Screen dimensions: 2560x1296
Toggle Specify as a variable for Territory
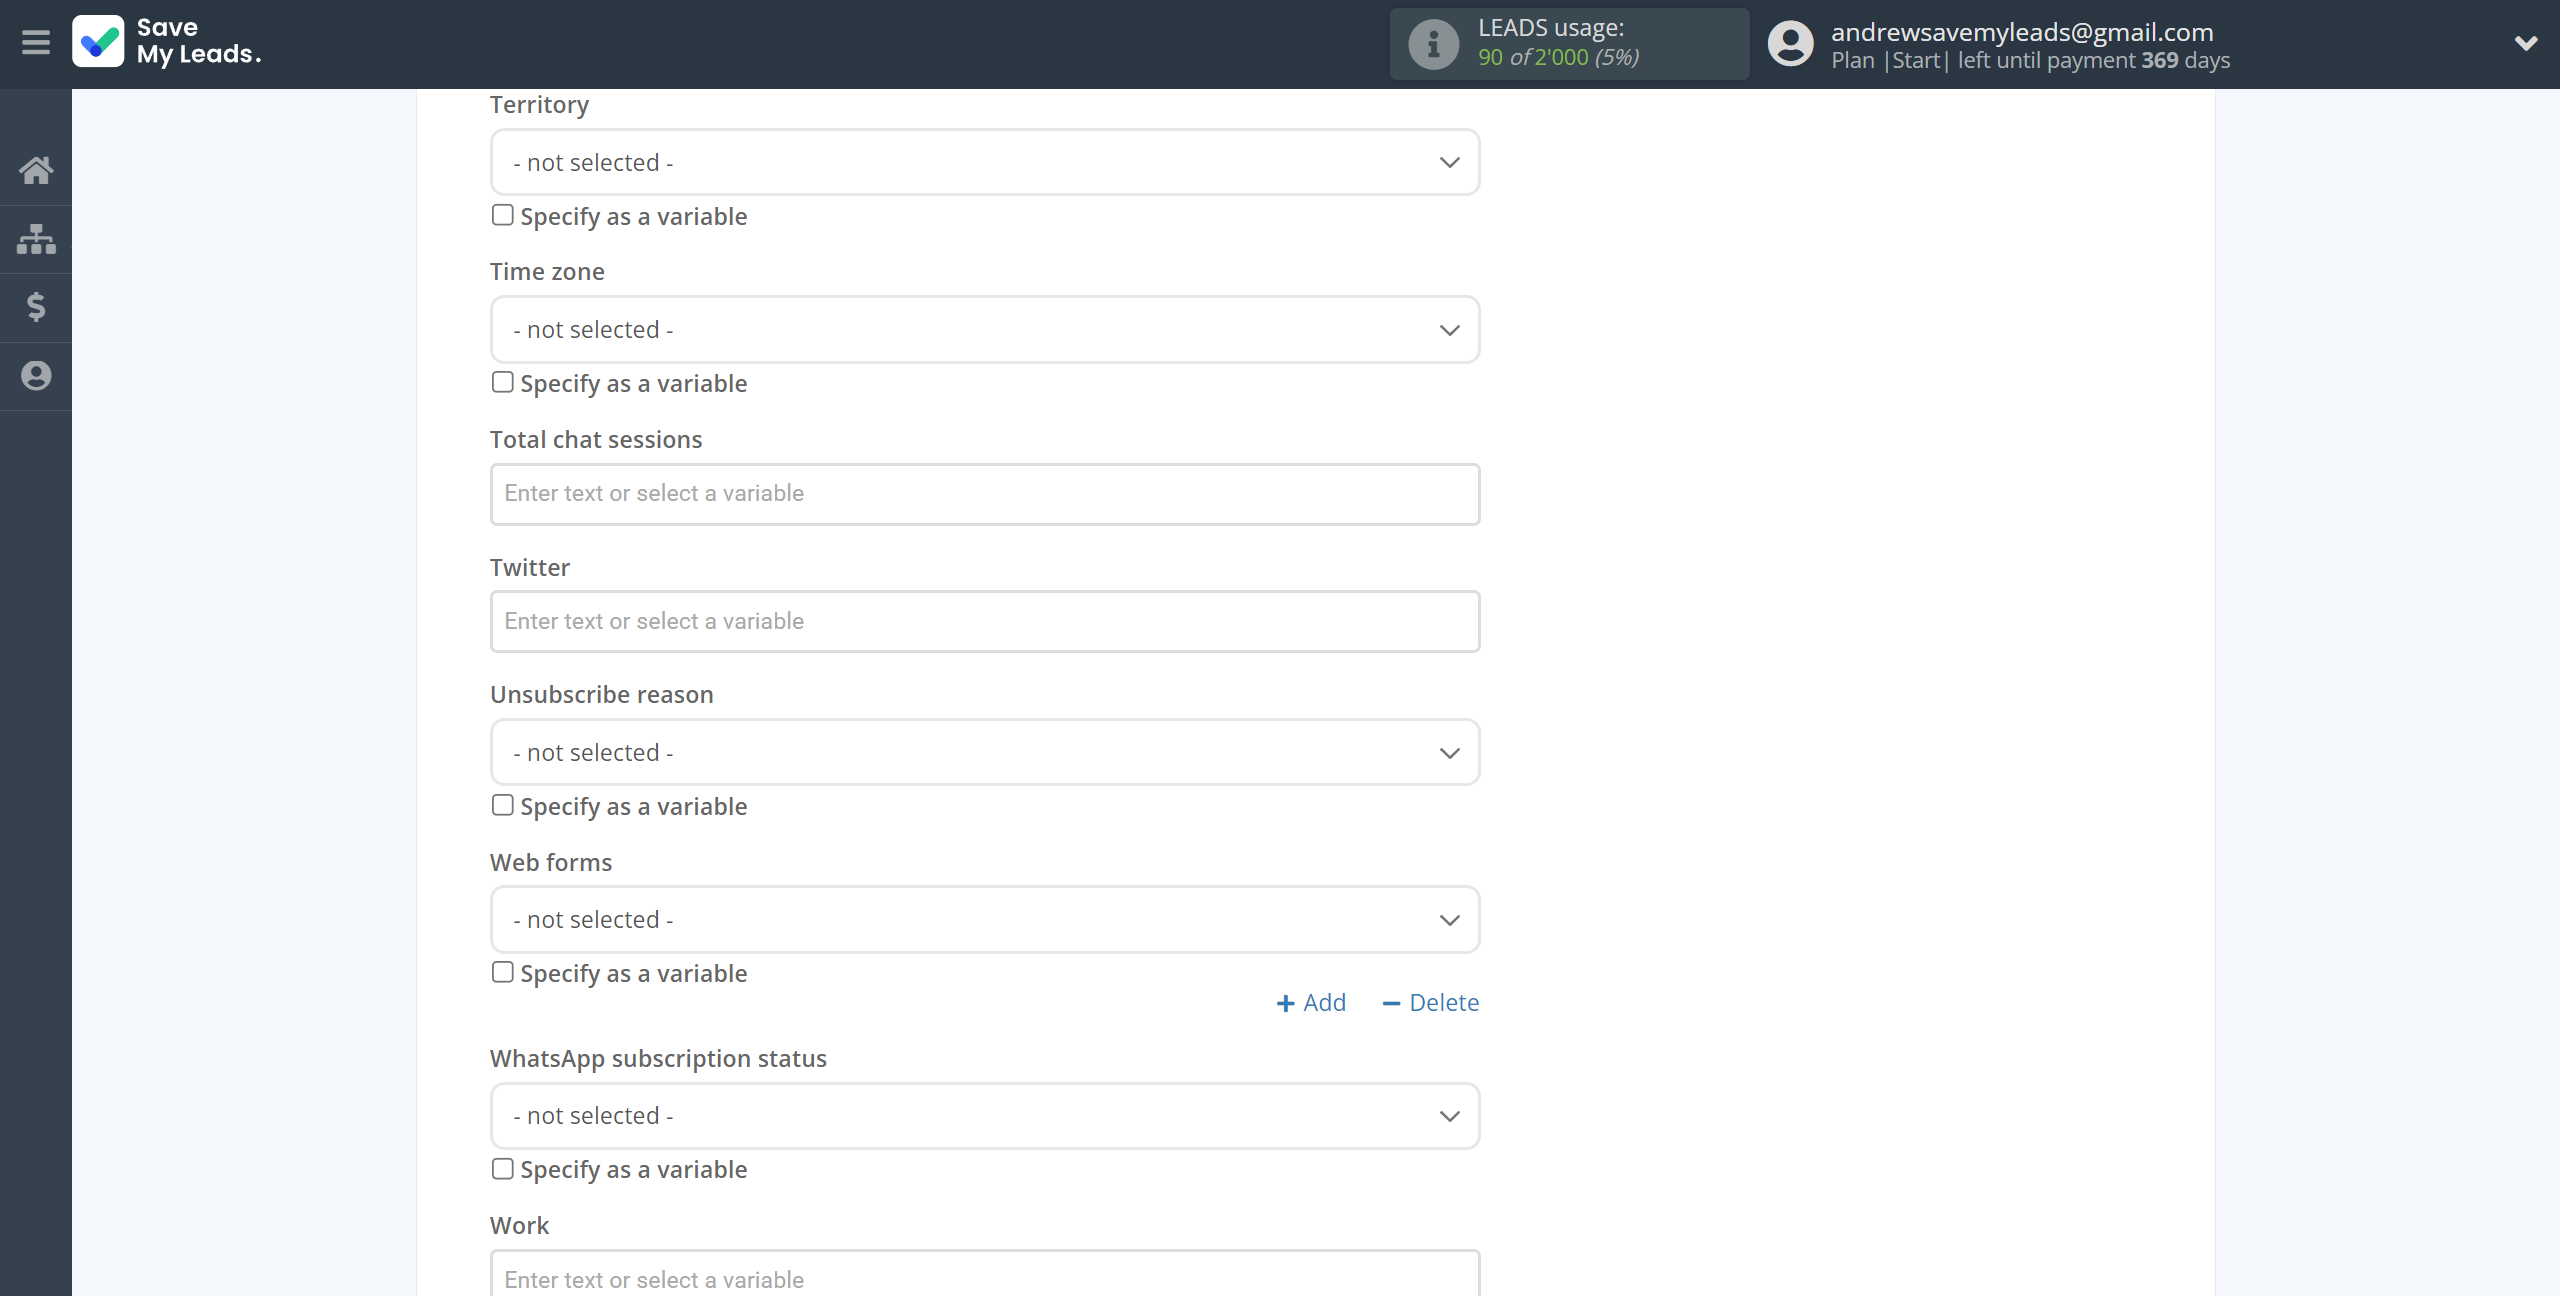point(502,215)
